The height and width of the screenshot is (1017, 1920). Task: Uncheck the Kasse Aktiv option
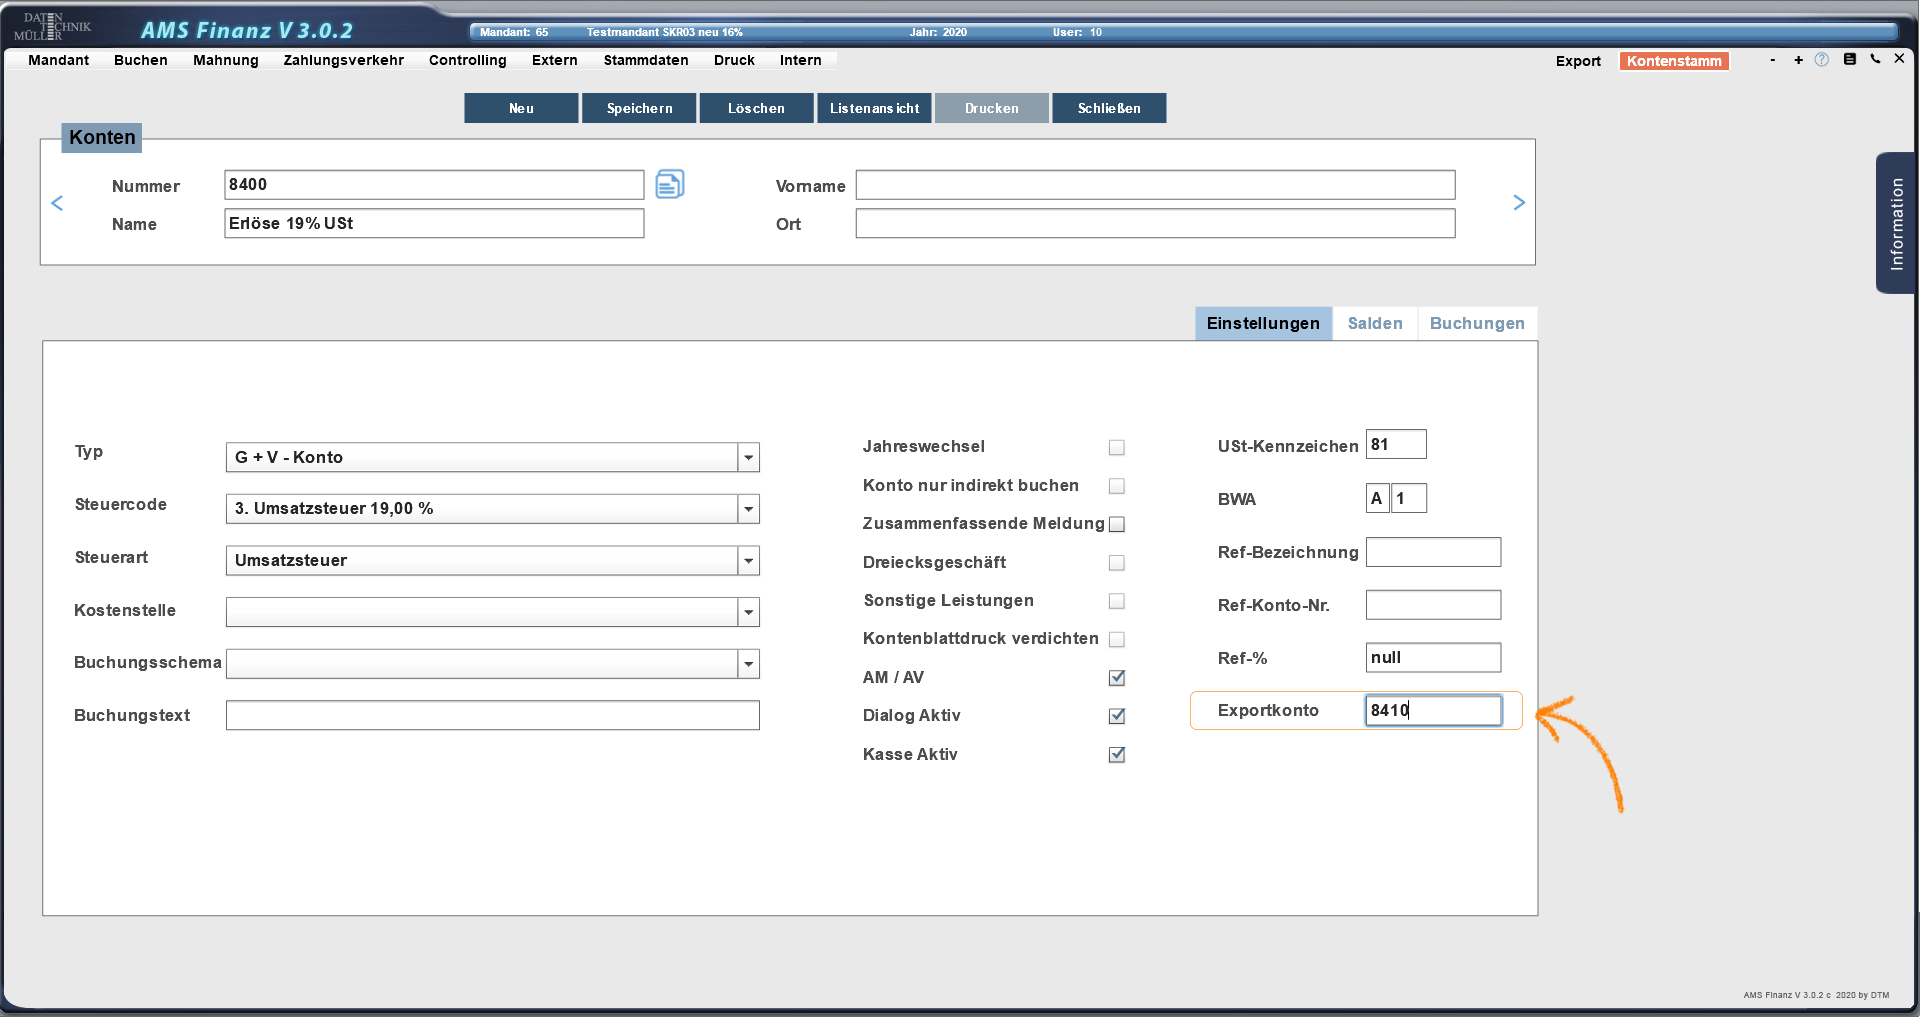pyautogui.click(x=1117, y=755)
